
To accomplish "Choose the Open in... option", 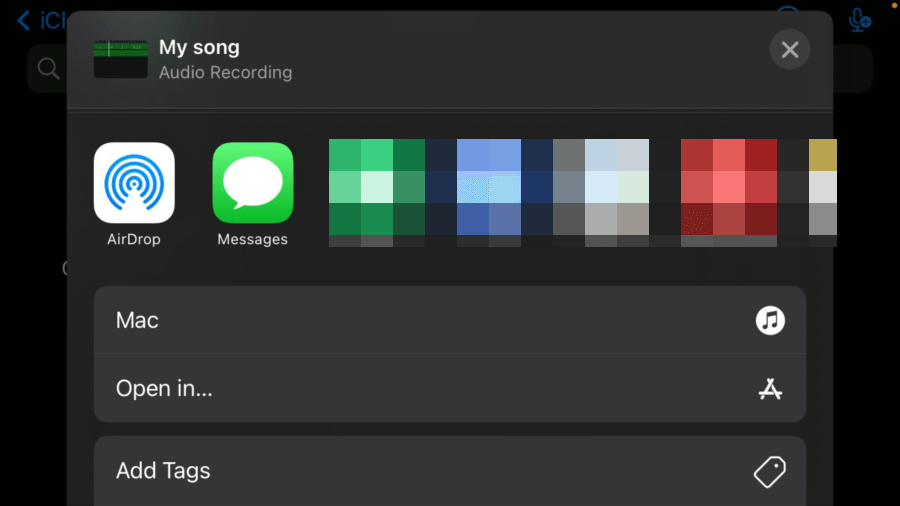I will [x=449, y=388].
